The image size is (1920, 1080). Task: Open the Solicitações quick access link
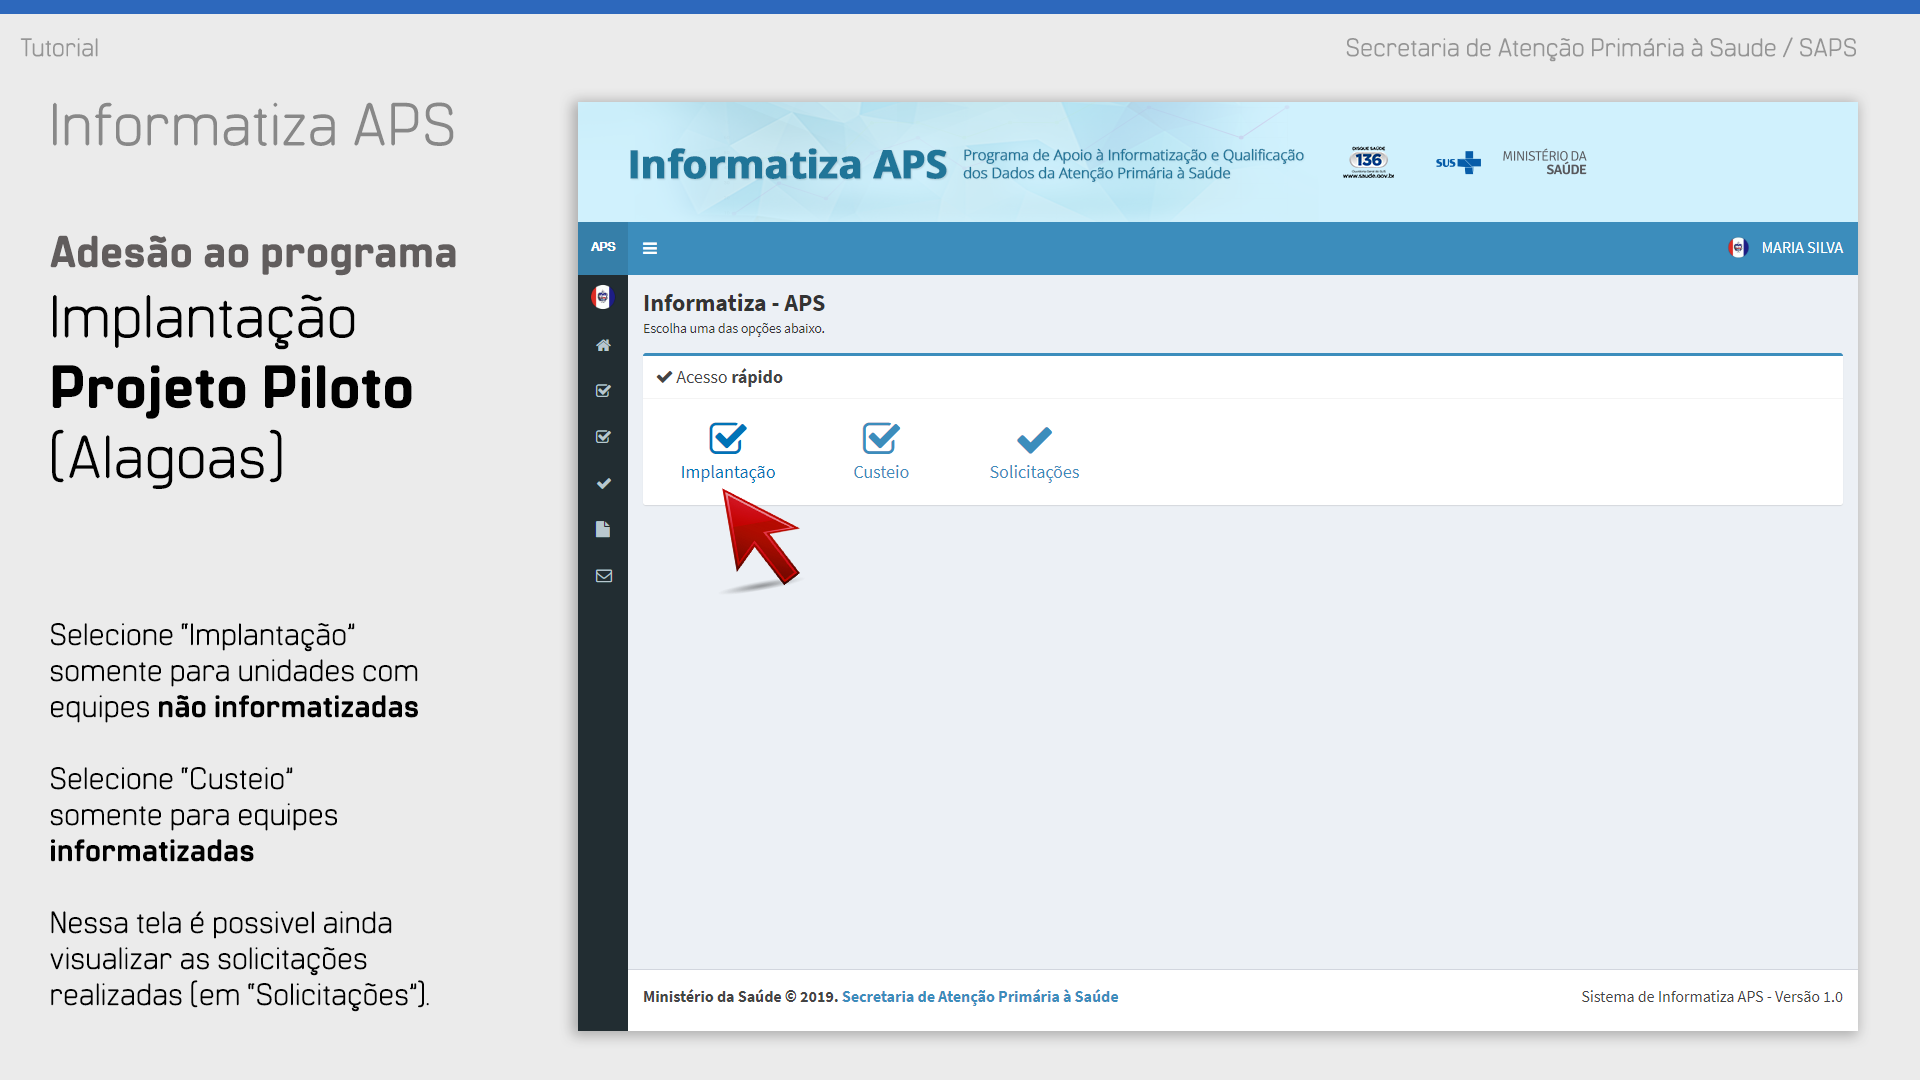pos(1034,472)
